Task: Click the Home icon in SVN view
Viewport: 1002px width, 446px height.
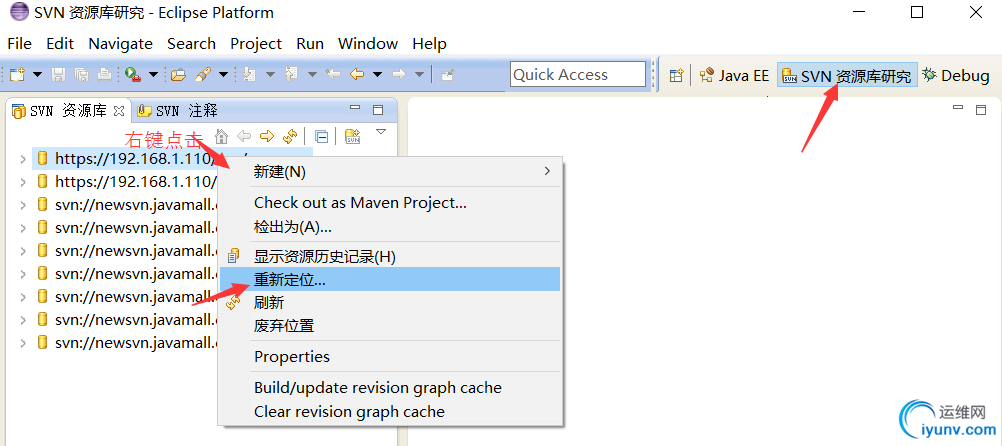Action: point(221,135)
